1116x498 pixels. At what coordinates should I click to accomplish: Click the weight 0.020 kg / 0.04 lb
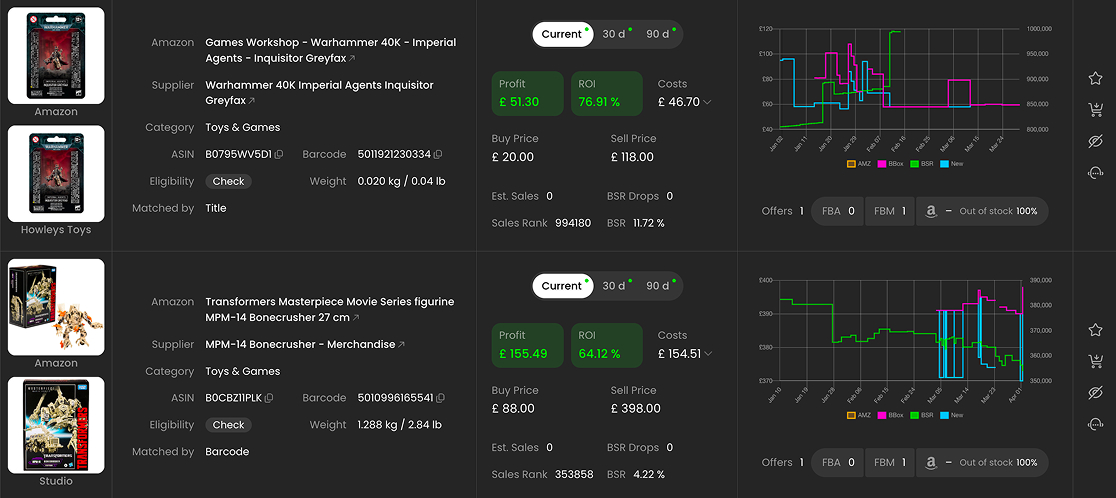coord(401,181)
